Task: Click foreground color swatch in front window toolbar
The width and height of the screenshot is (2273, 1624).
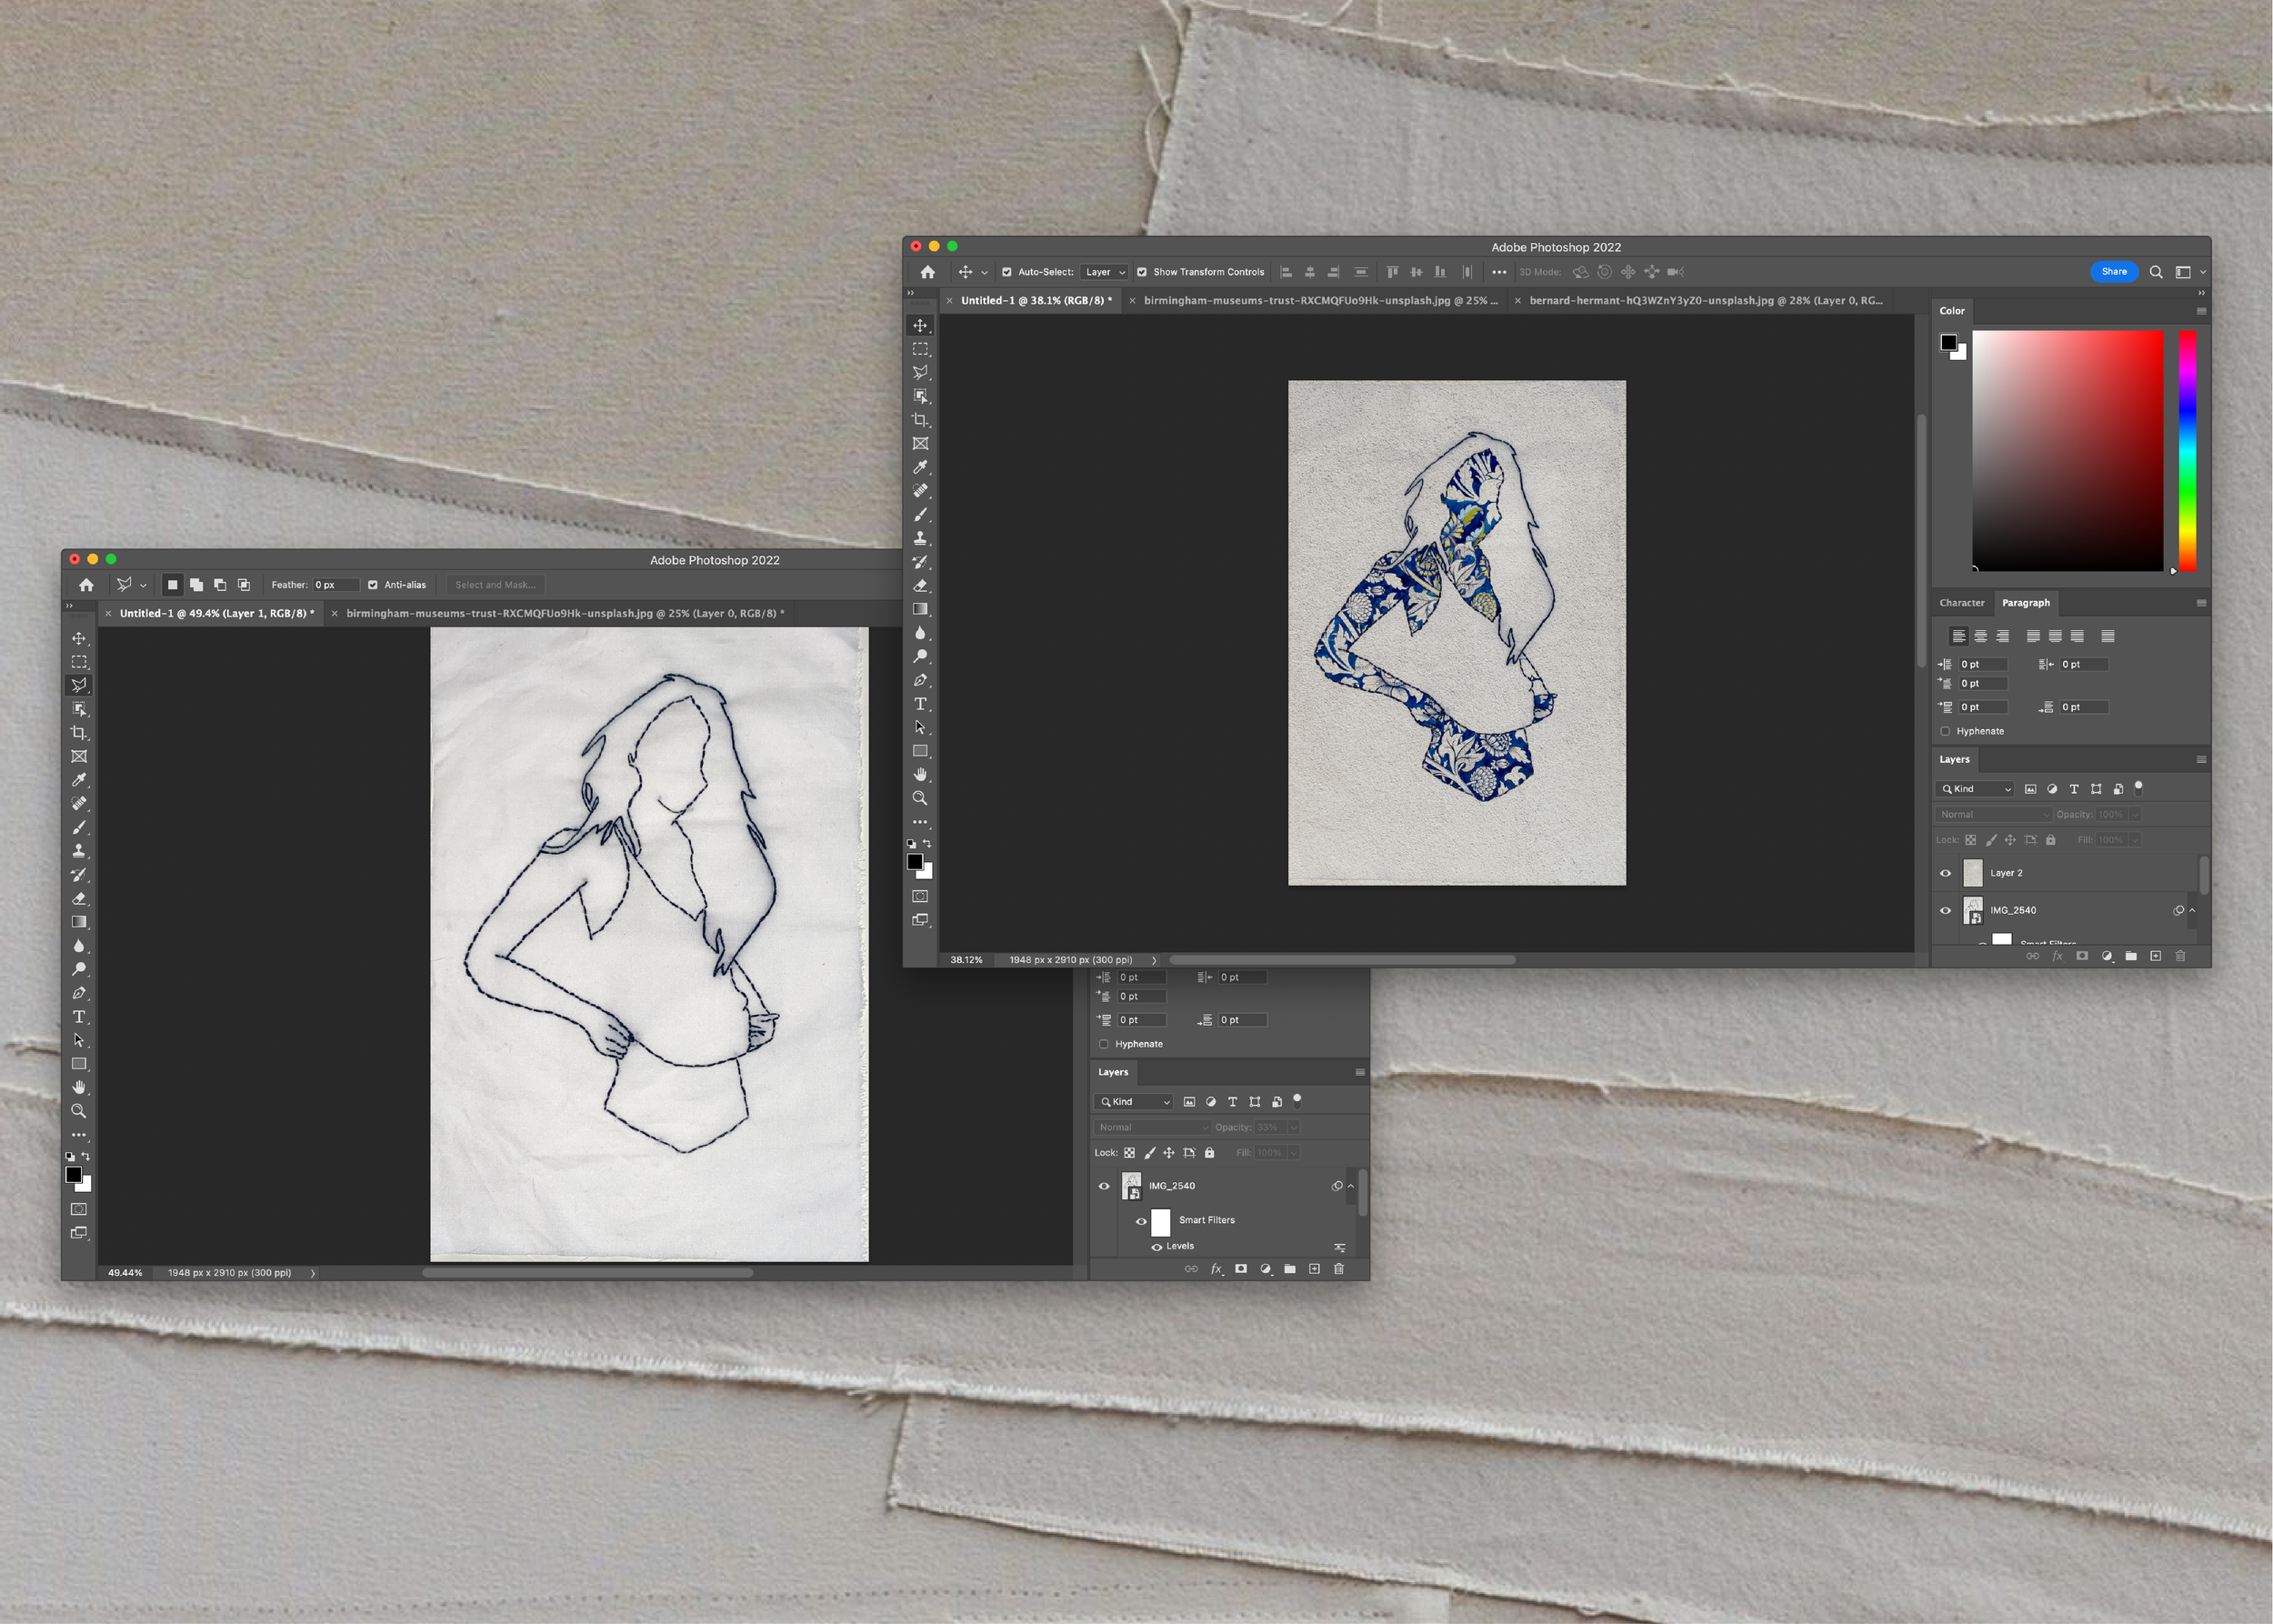Action: pos(915,862)
